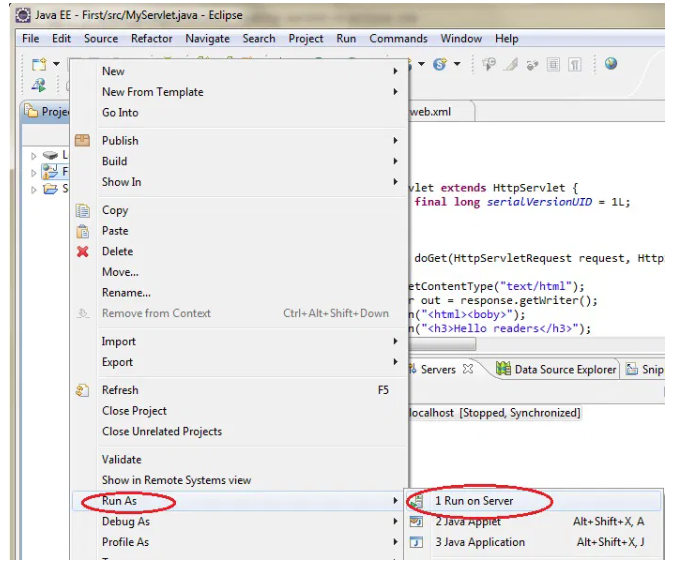Switch to the web.xml editor tab
The height and width of the screenshot is (574, 684).
(430, 112)
